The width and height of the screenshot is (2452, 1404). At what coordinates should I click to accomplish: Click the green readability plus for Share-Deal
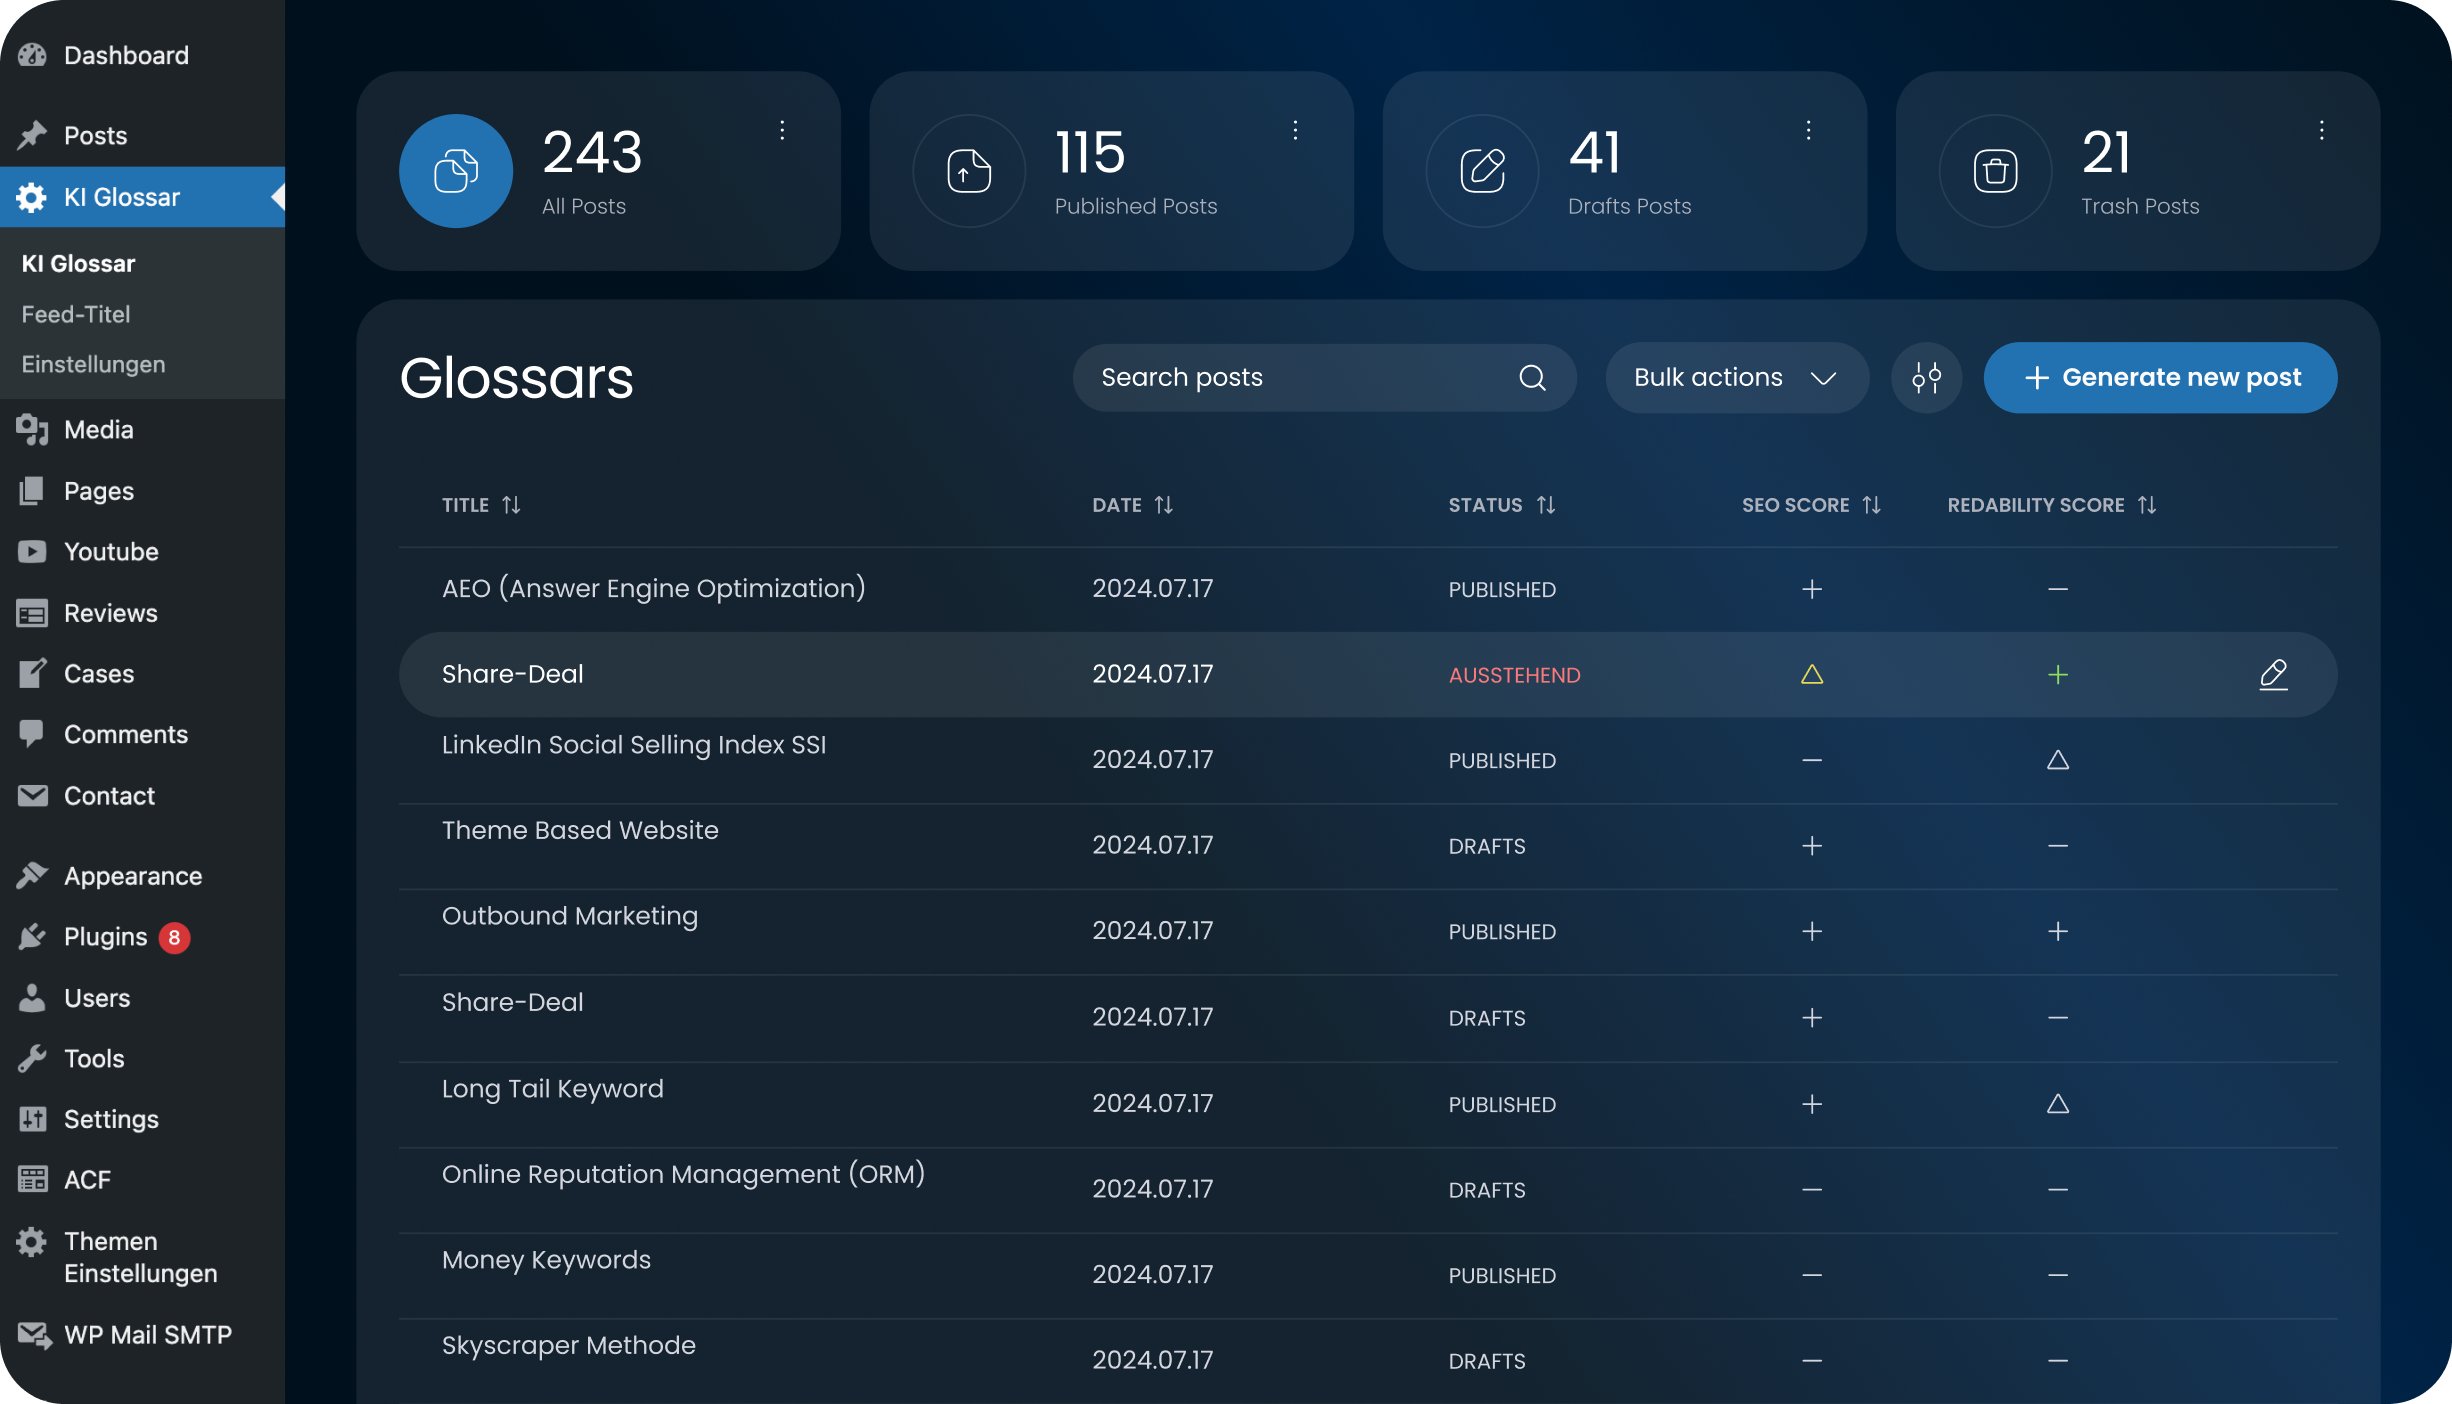click(x=2057, y=675)
